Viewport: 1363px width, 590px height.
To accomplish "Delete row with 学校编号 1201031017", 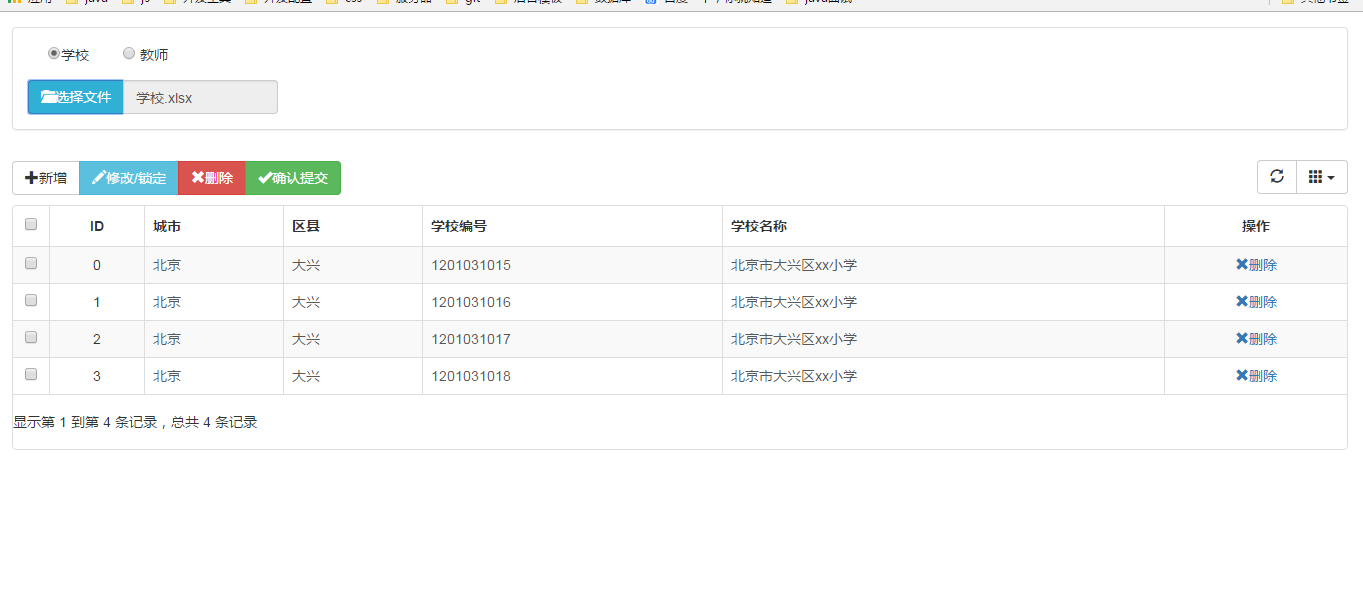I will pos(1256,339).
